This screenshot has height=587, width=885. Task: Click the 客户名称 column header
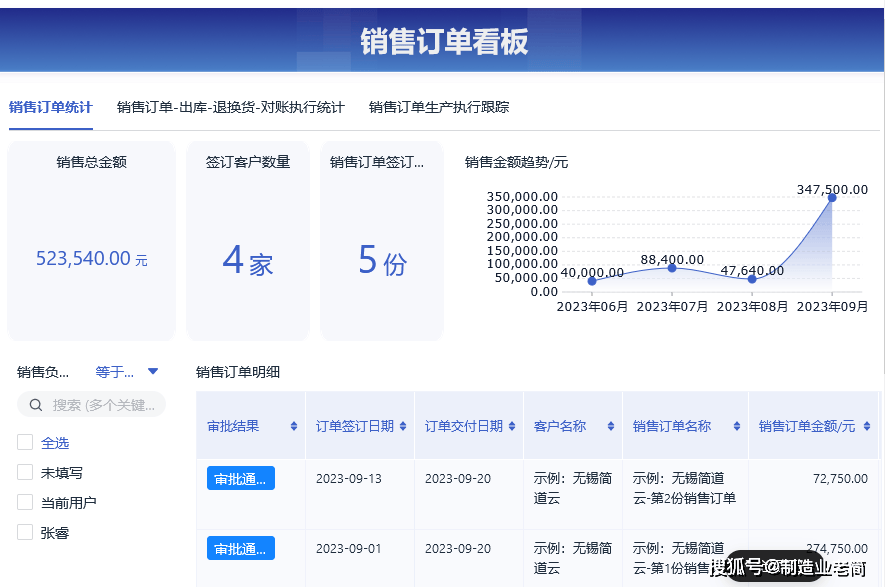(x=573, y=426)
